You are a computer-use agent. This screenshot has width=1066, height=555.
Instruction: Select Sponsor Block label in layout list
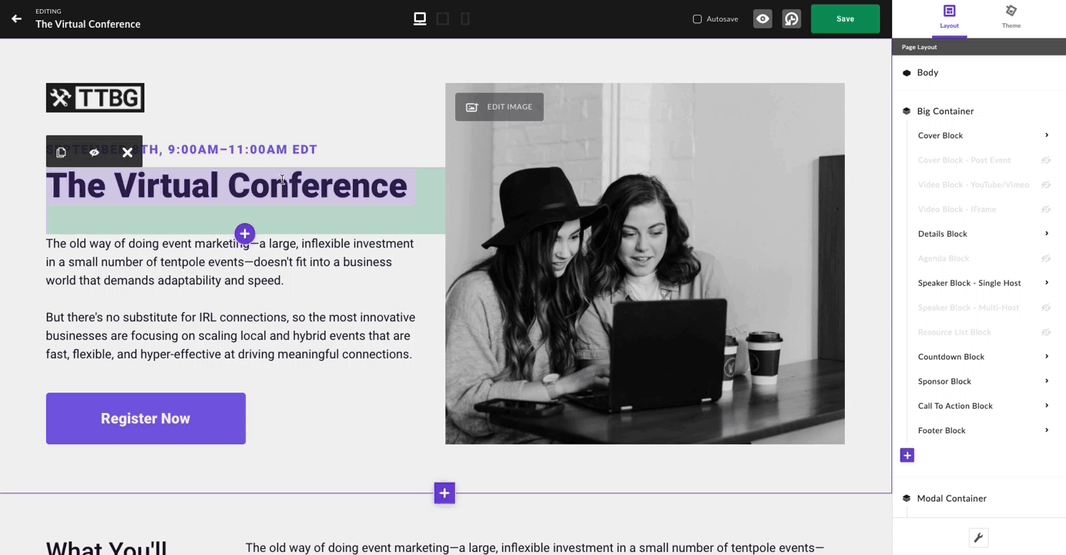[x=944, y=381]
